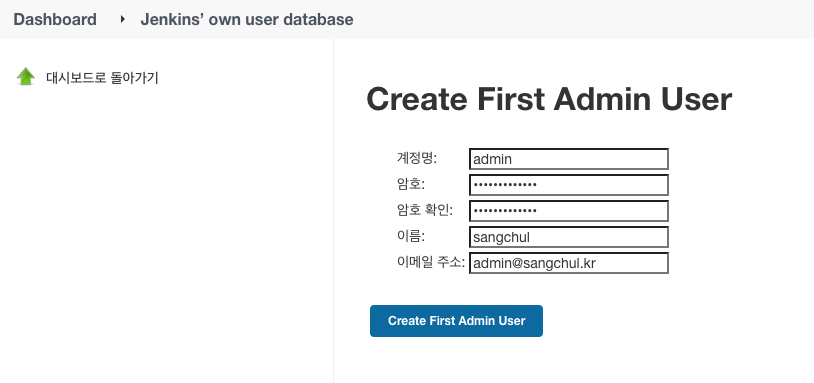The width and height of the screenshot is (814, 383).
Task: Open Jenkins' own user database breadcrumb
Action: click(247, 19)
